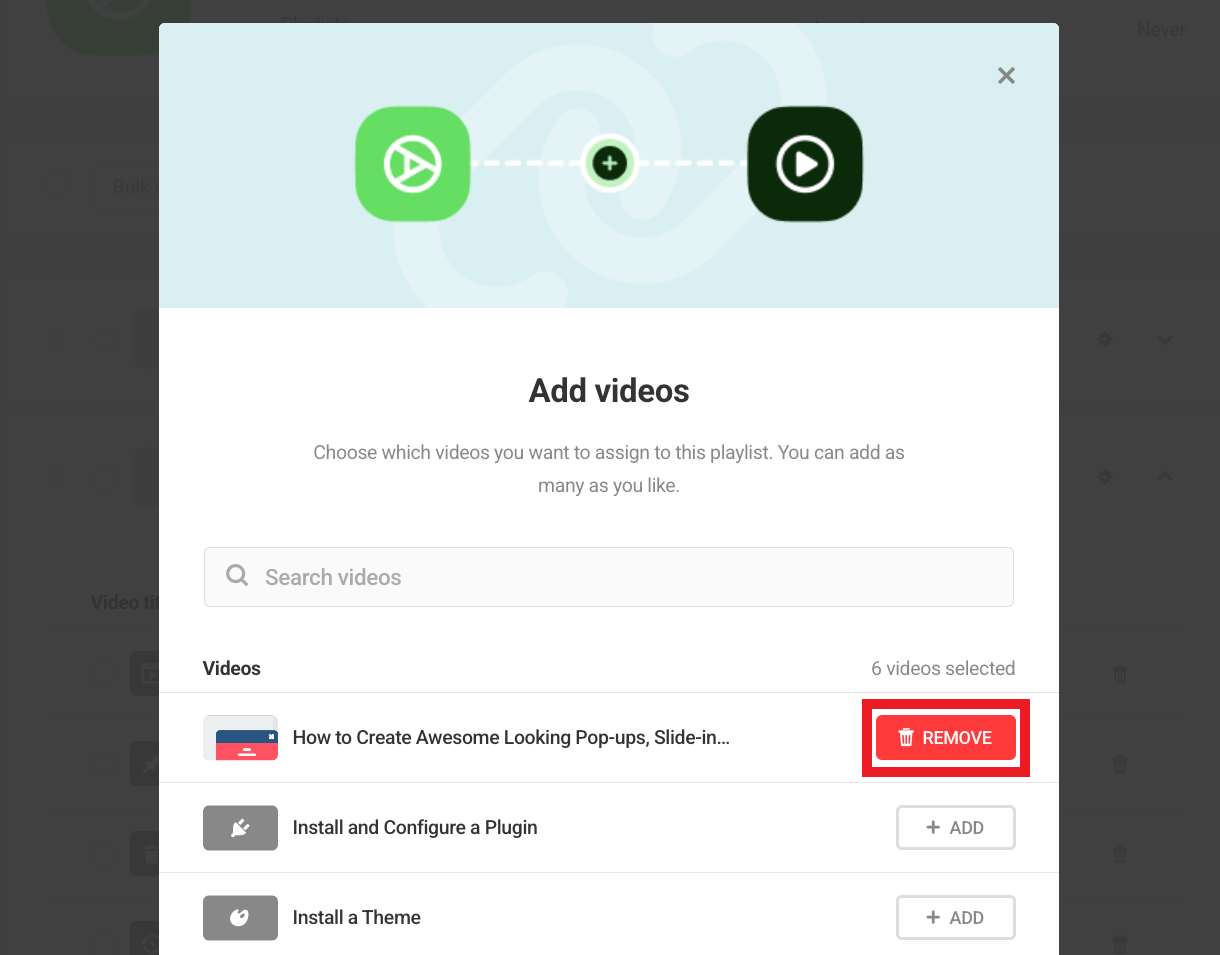Select the Videos section header
This screenshot has height=955, width=1220.
pyautogui.click(x=231, y=668)
